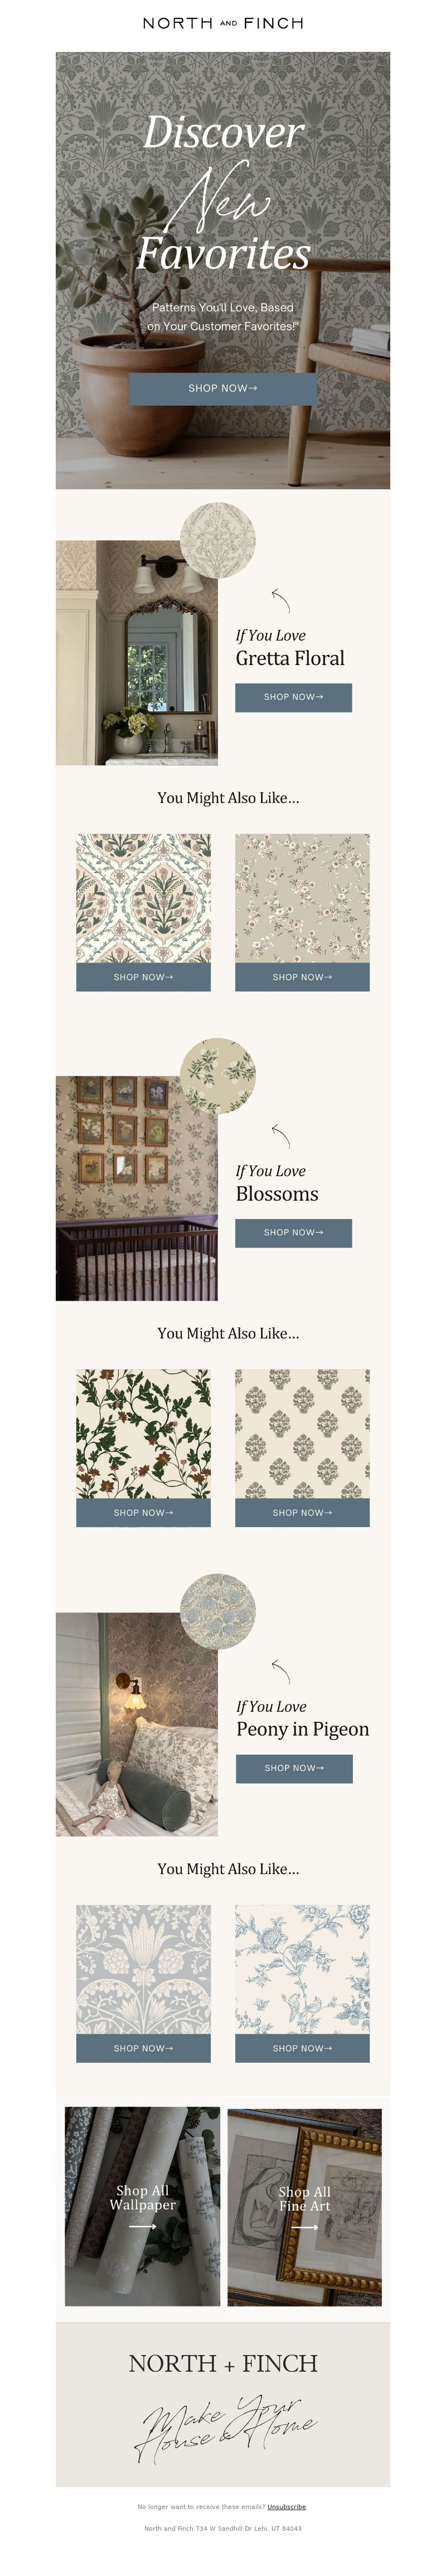
Task: Shop the blue toile floral pattern
Action: [302, 2048]
